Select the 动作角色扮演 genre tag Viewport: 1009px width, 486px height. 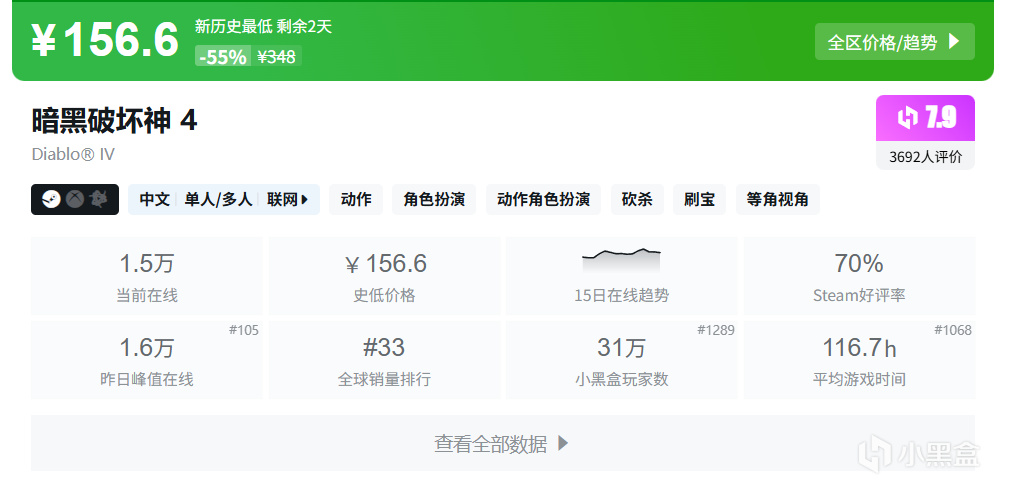[544, 200]
